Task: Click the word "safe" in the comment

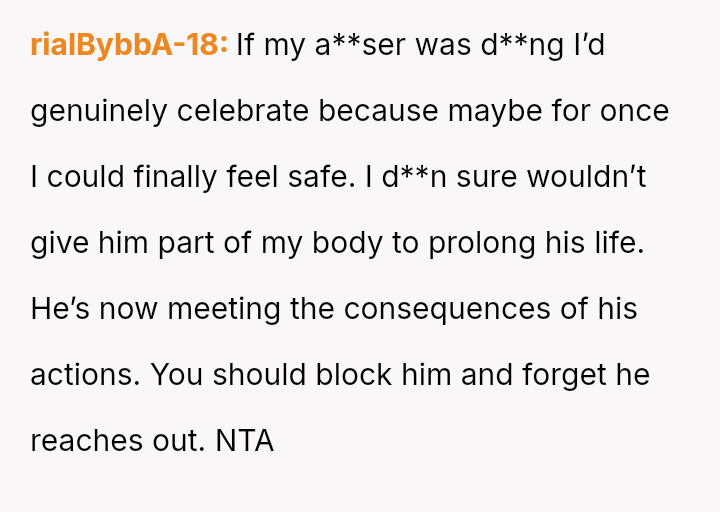Action: (x=327, y=177)
